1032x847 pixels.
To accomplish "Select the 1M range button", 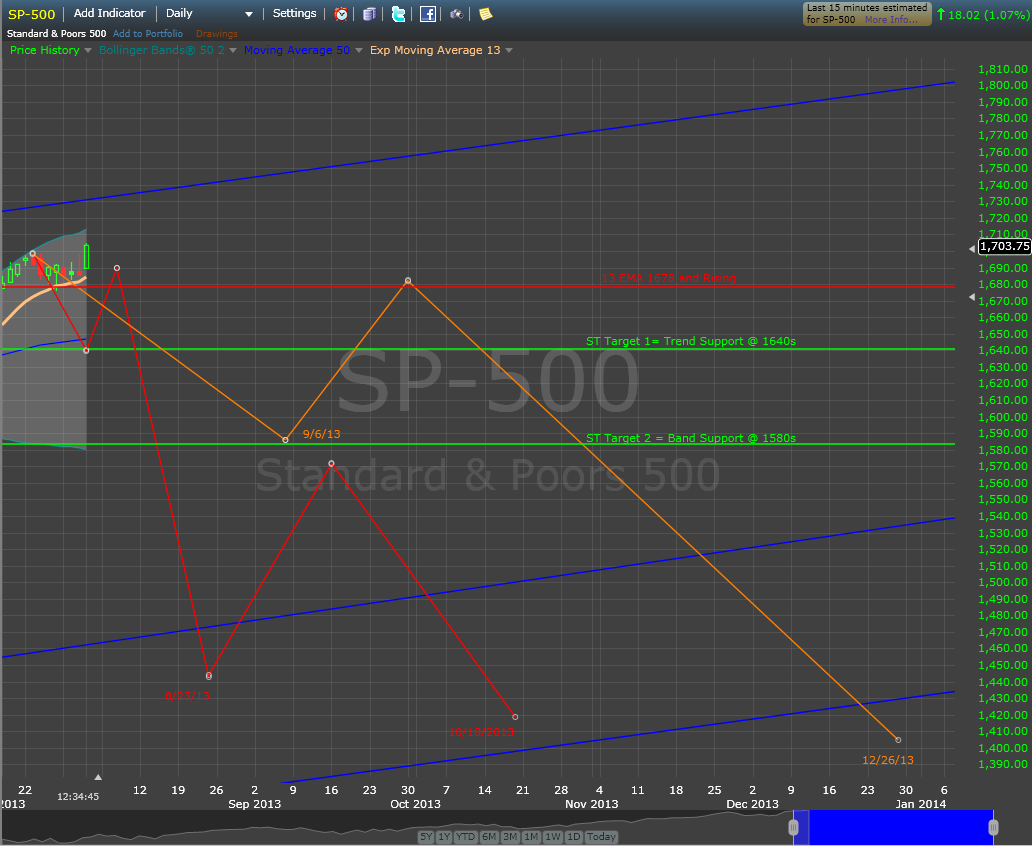I will (531, 837).
